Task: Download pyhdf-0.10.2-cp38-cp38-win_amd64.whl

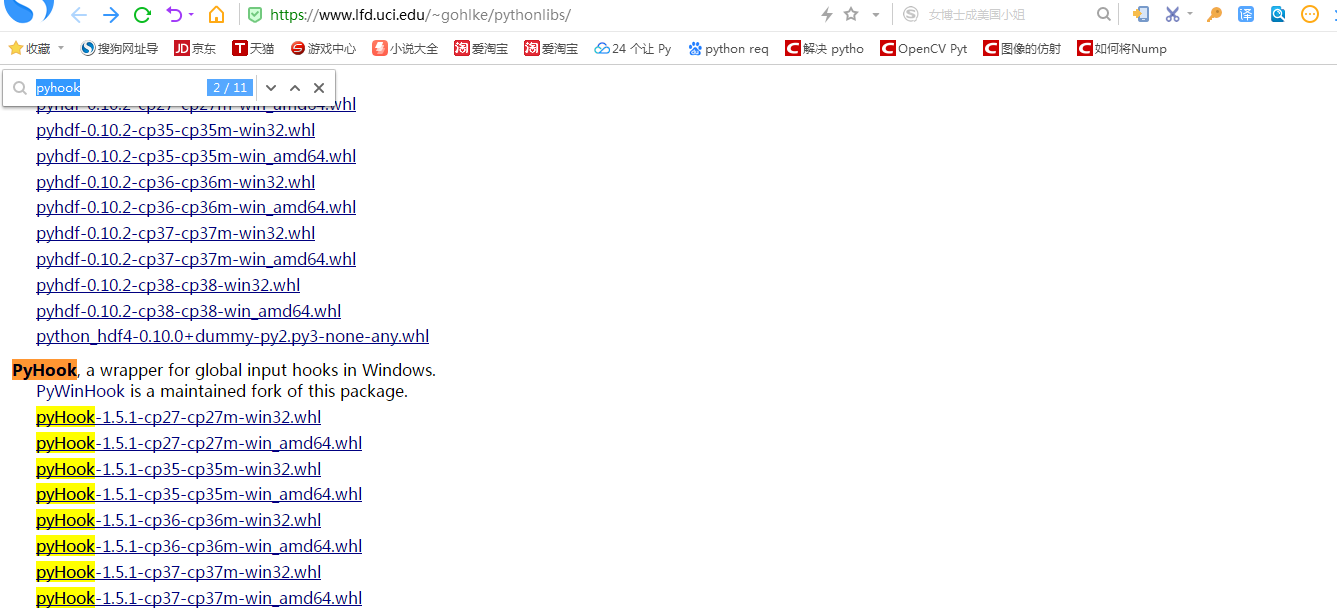Action: 189,311
